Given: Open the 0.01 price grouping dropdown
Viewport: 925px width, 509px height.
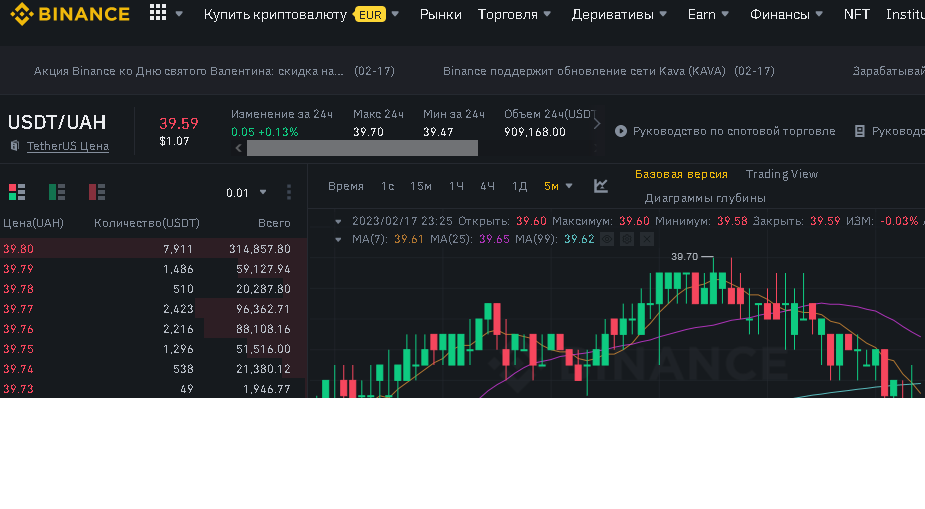Looking at the screenshot, I should [246, 193].
